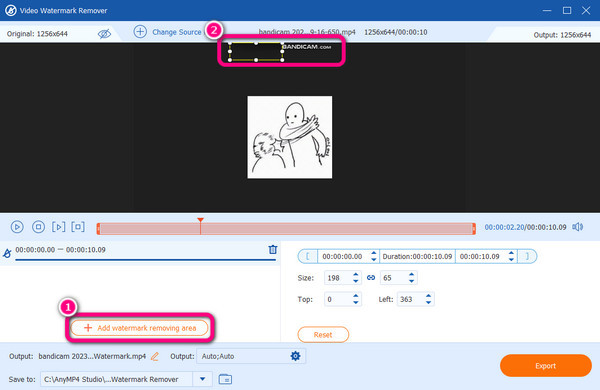Expand the Save to path dropdown
Image resolution: width=600 pixels, height=390 pixels.
pos(202,379)
